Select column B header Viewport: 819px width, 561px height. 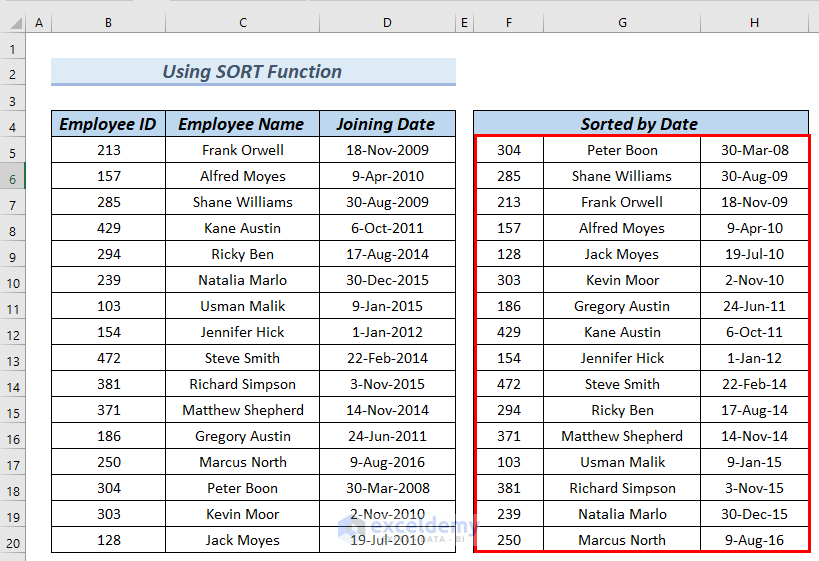[108, 22]
